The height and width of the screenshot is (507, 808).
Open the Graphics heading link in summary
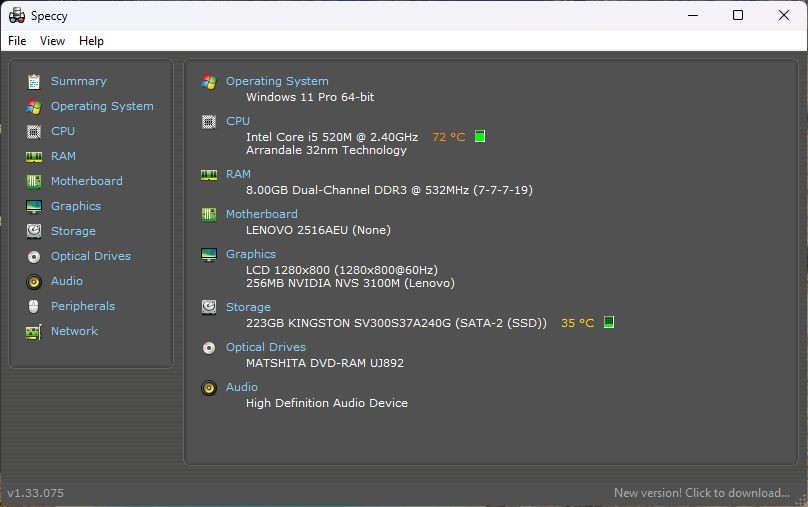251,254
